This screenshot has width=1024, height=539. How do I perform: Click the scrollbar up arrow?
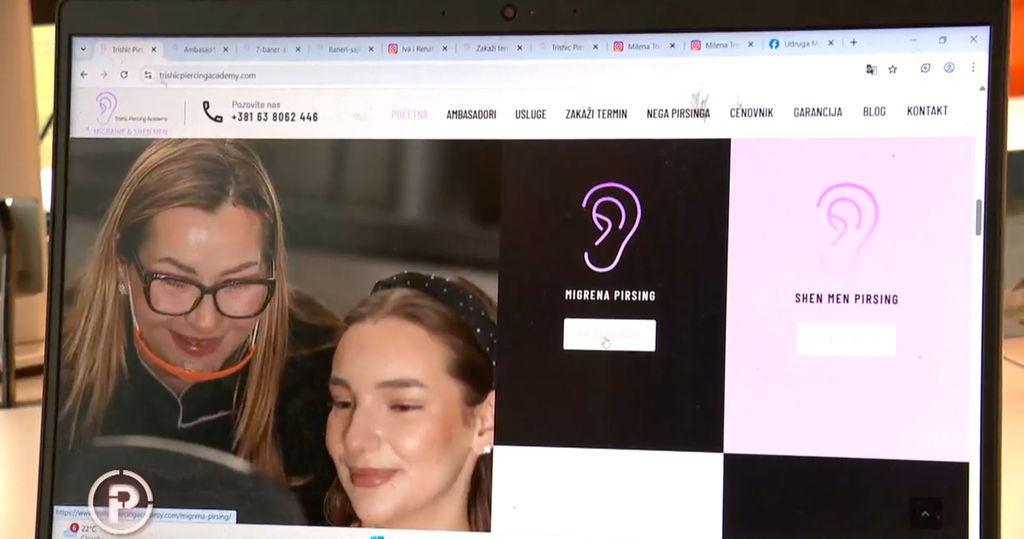click(982, 88)
